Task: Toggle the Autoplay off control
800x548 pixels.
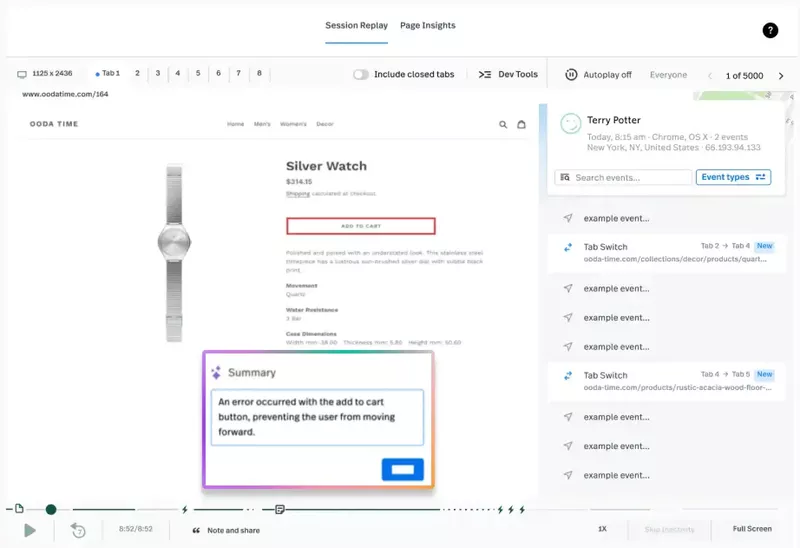Action: click(x=598, y=75)
